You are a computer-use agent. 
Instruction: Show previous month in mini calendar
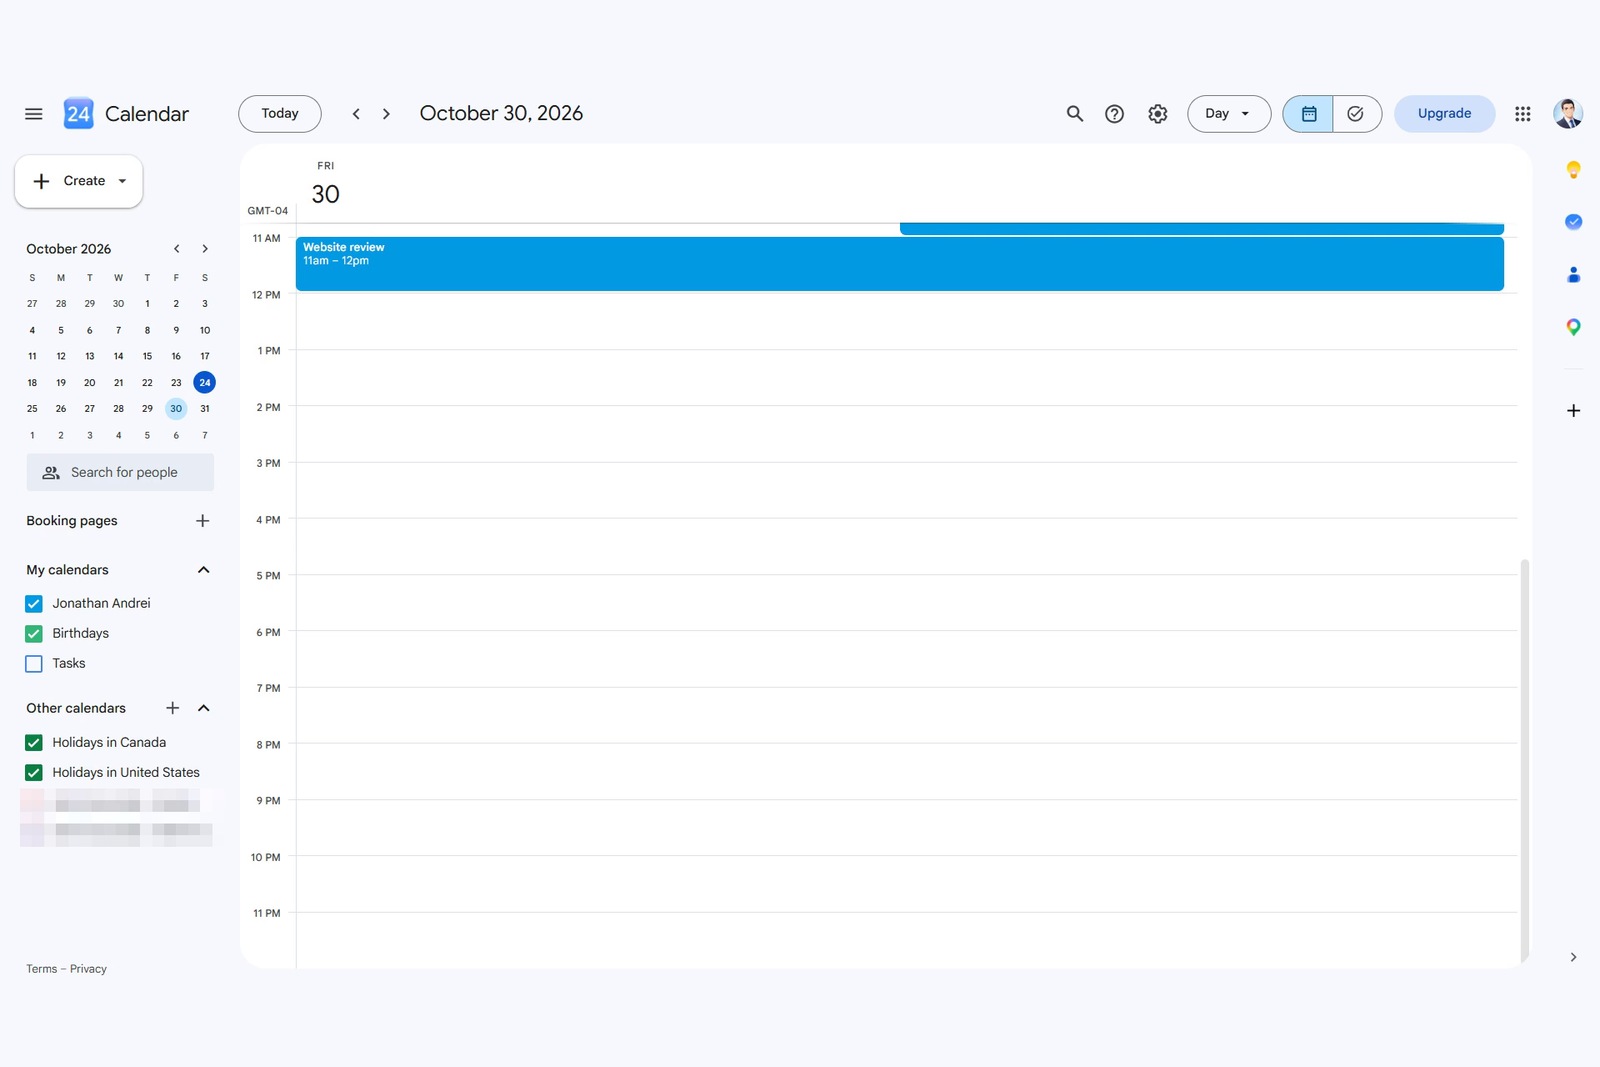tap(177, 249)
